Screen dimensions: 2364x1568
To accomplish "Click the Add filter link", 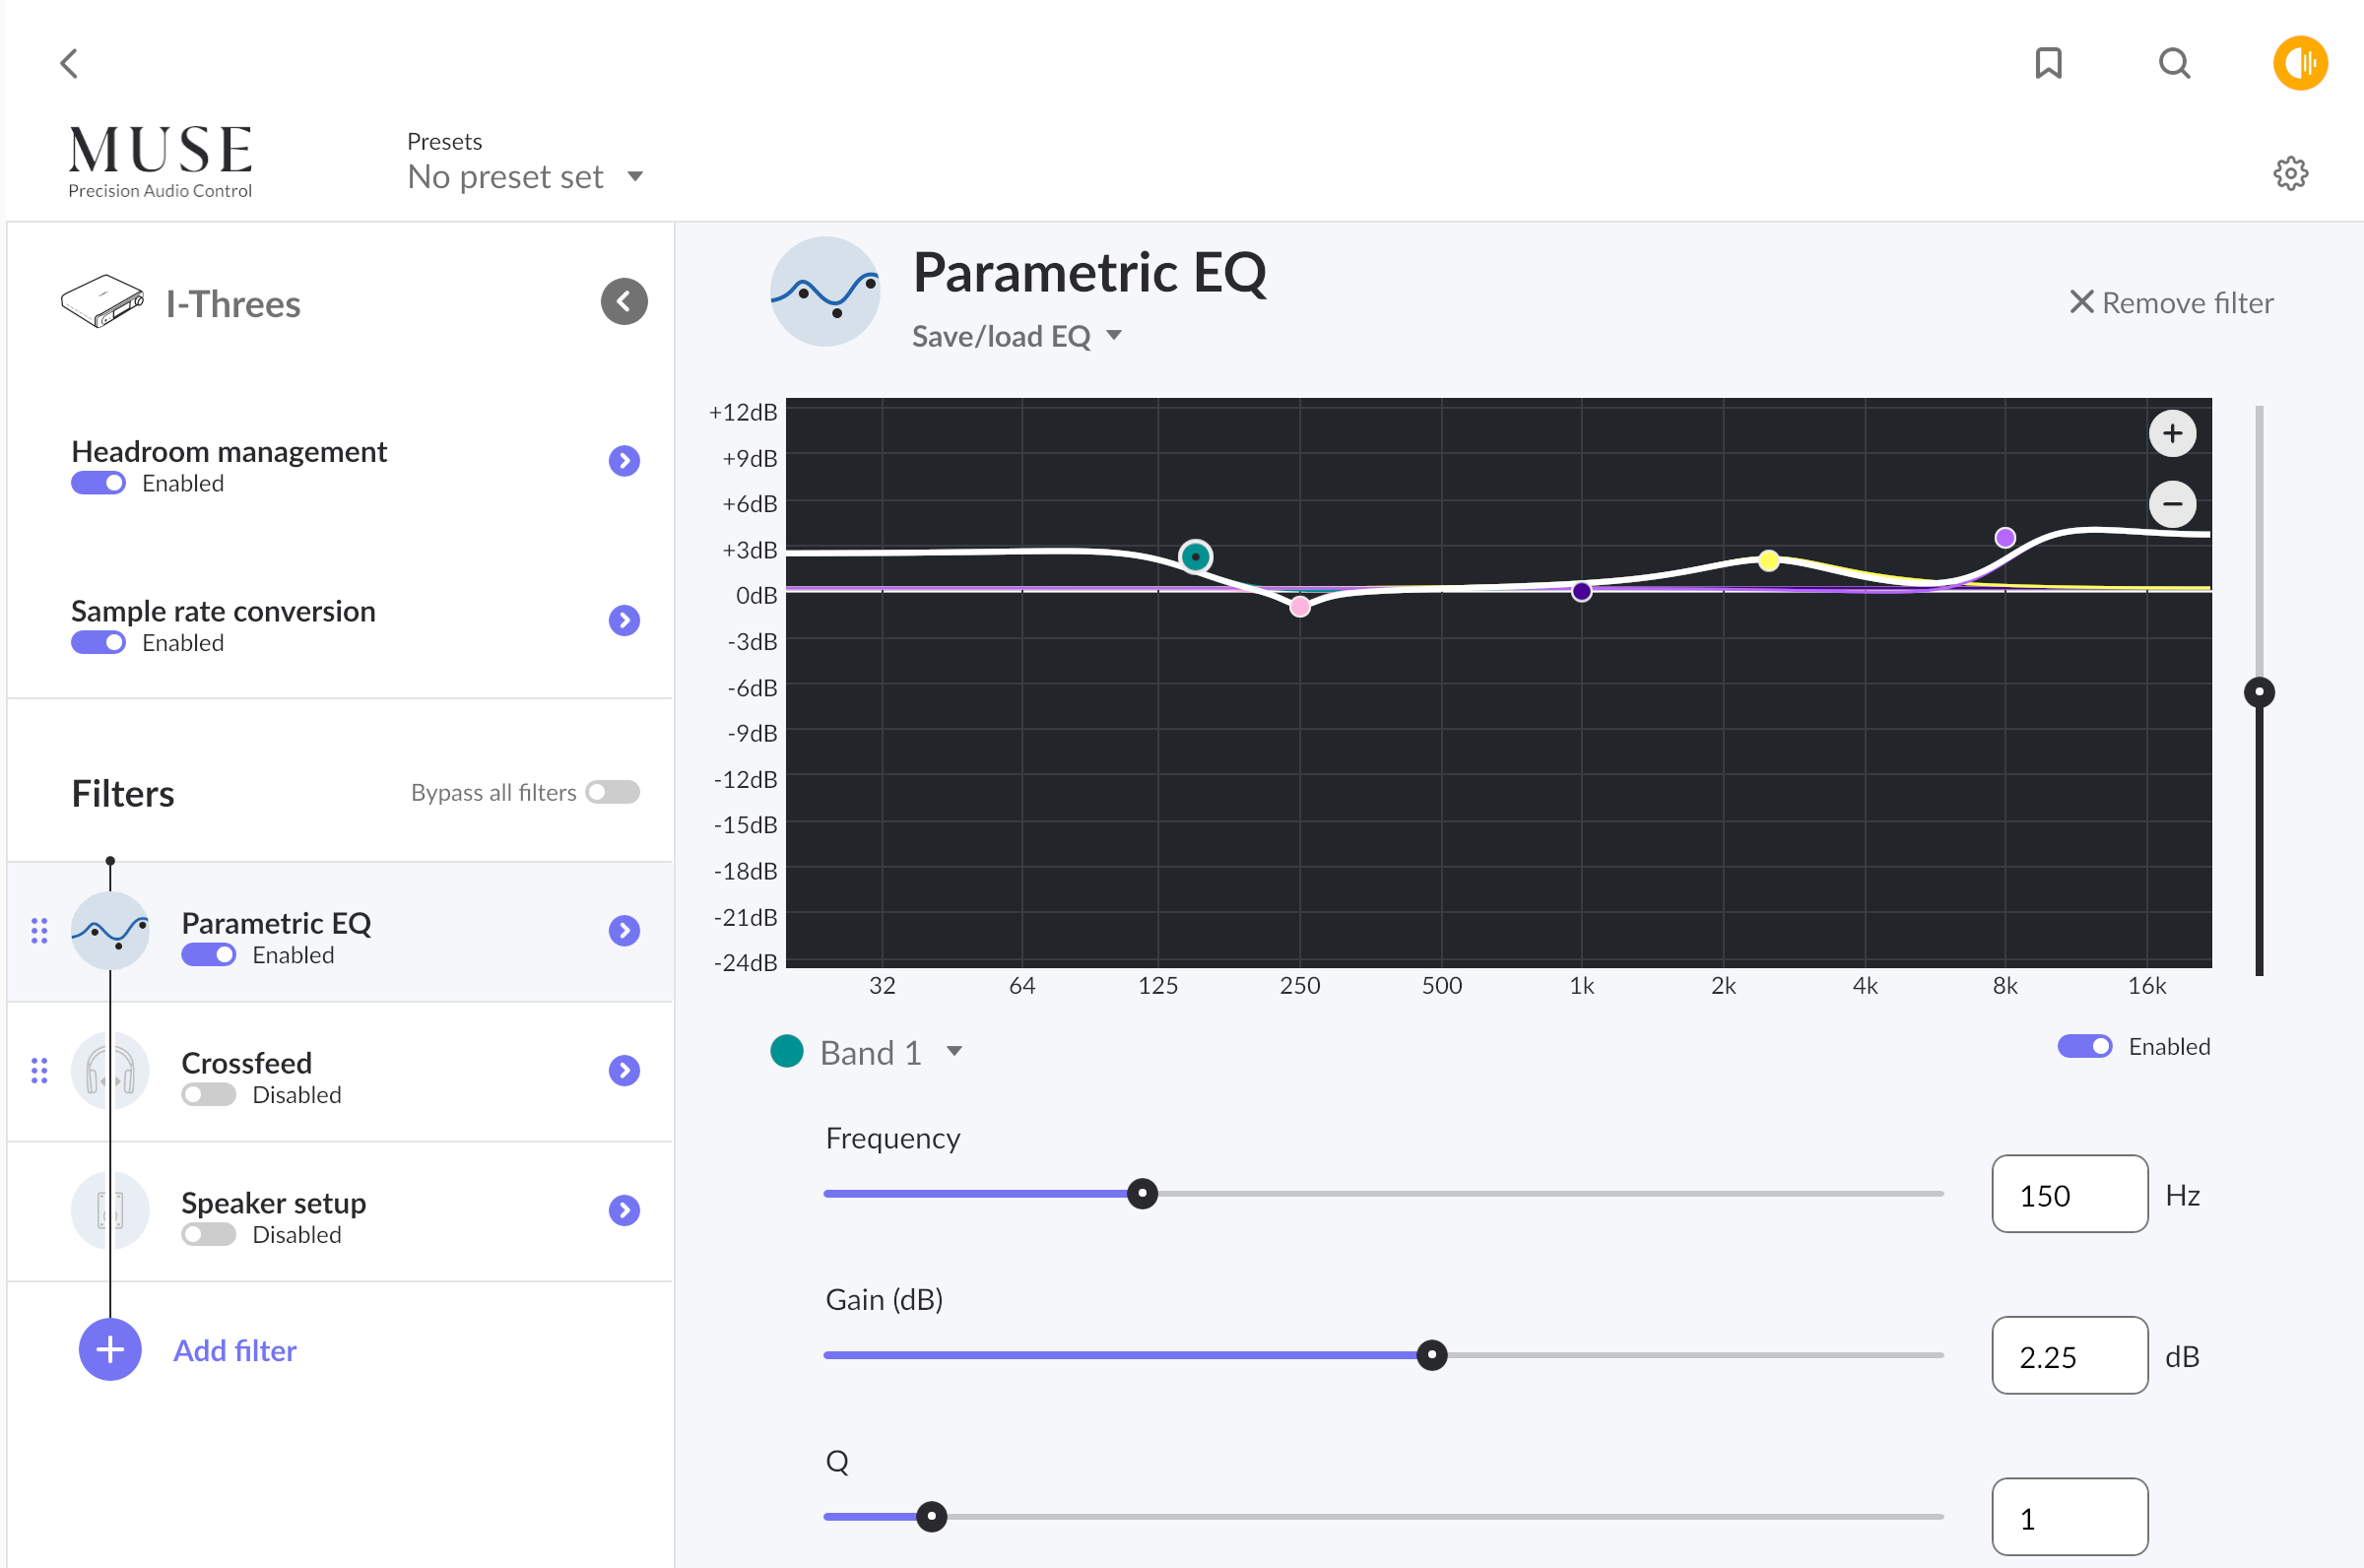I will (235, 1351).
